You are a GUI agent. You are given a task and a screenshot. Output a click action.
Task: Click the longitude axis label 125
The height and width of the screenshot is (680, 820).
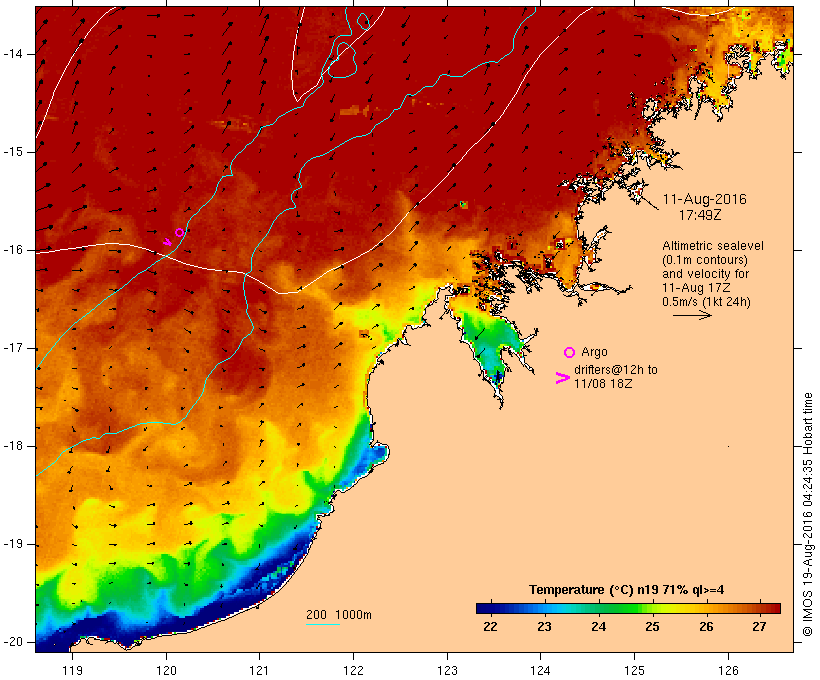point(634,671)
